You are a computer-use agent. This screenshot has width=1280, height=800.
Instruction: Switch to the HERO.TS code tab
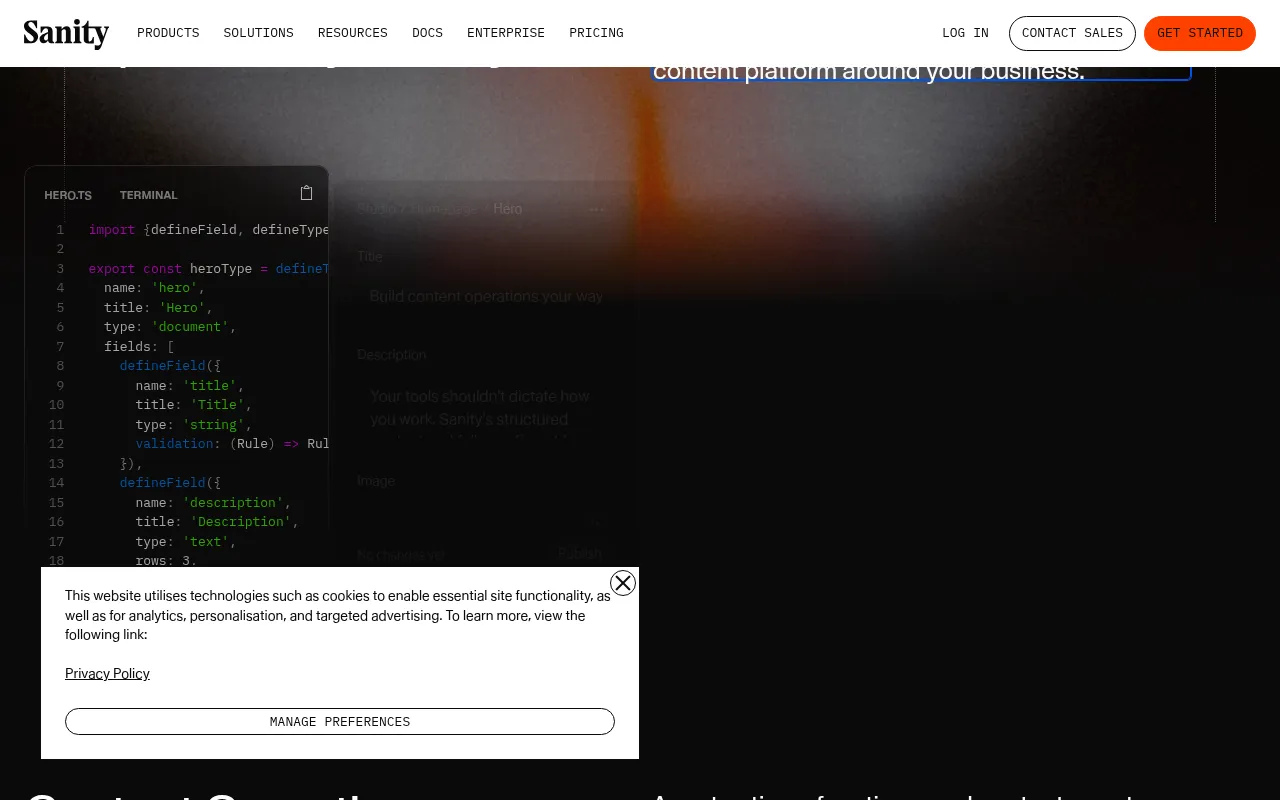pyautogui.click(x=68, y=195)
